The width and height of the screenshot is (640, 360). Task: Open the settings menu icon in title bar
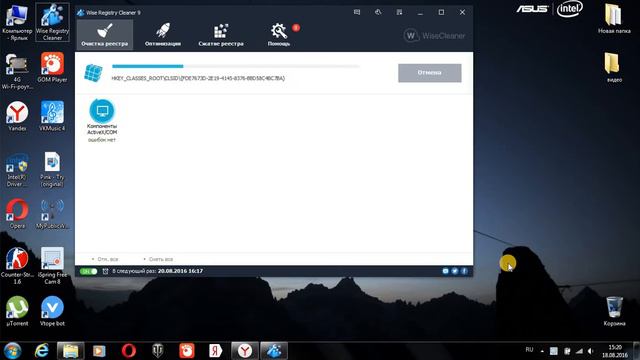coord(399,12)
